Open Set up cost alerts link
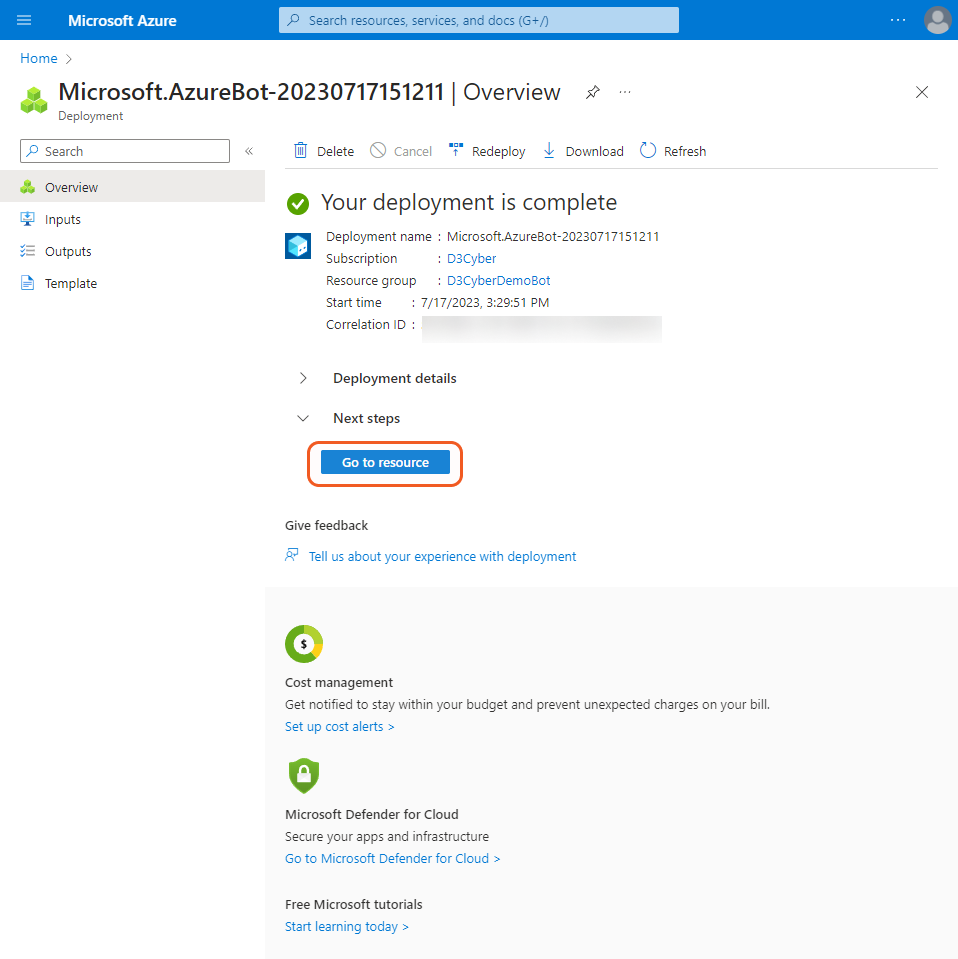 coord(340,727)
